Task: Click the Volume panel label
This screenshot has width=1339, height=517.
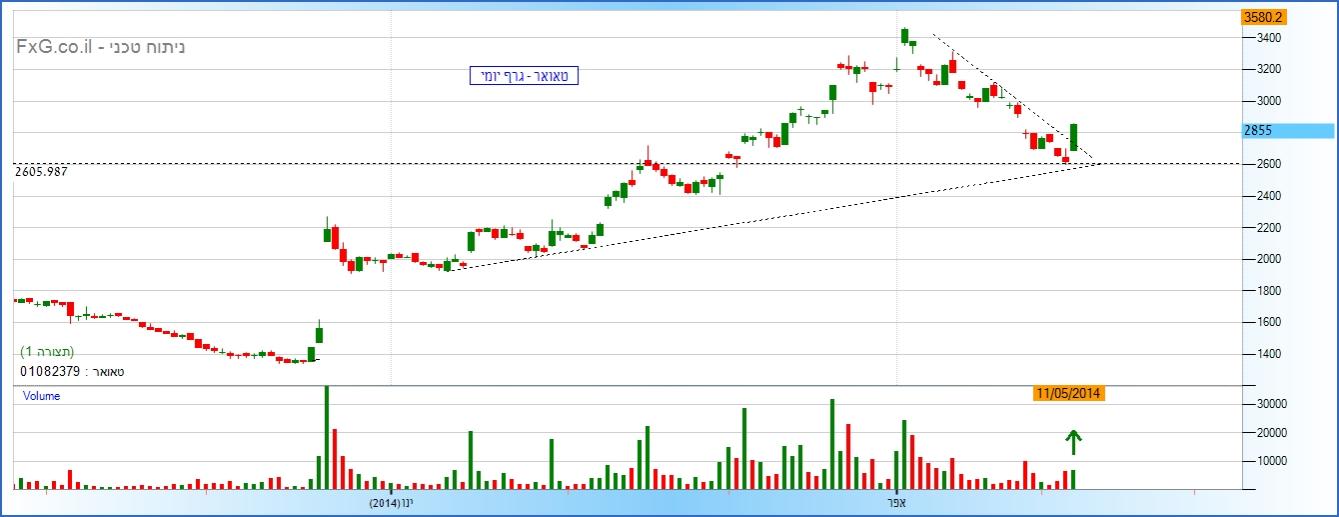Action: [x=42, y=396]
